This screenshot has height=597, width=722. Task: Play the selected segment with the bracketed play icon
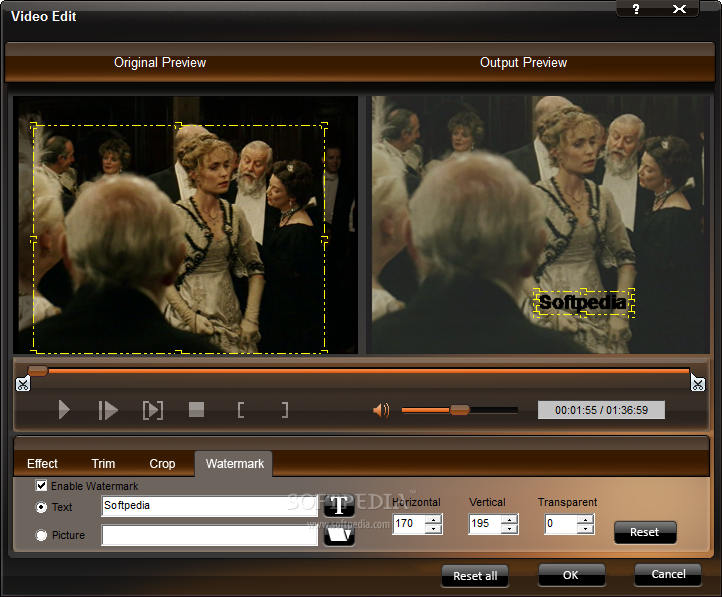(153, 410)
